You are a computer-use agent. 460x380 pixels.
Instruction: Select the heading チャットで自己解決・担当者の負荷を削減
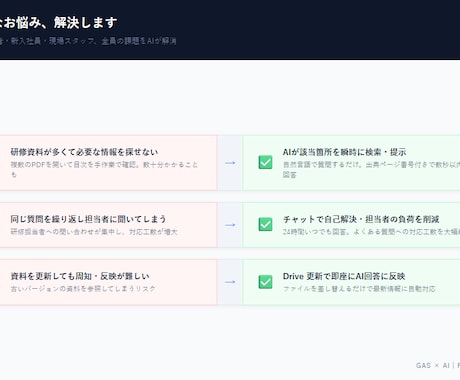point(361,219)
